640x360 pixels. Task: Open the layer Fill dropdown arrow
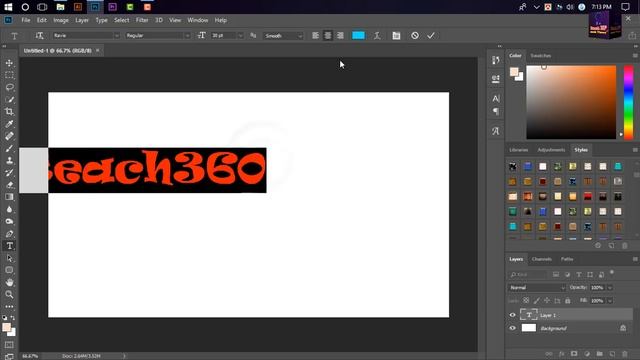click(x=610, y=300)
